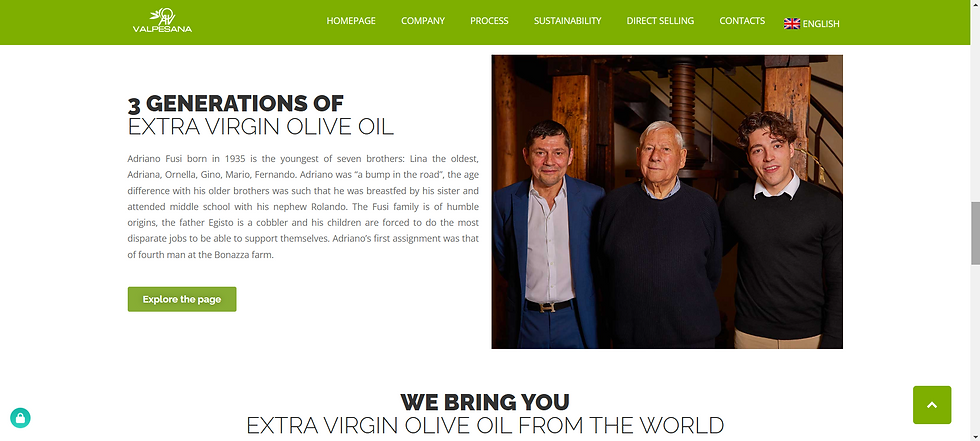The height and width of the screenshot is (441, 980).
Task: Open the COMPANY menu item
Action: click(x=423, y=21)
